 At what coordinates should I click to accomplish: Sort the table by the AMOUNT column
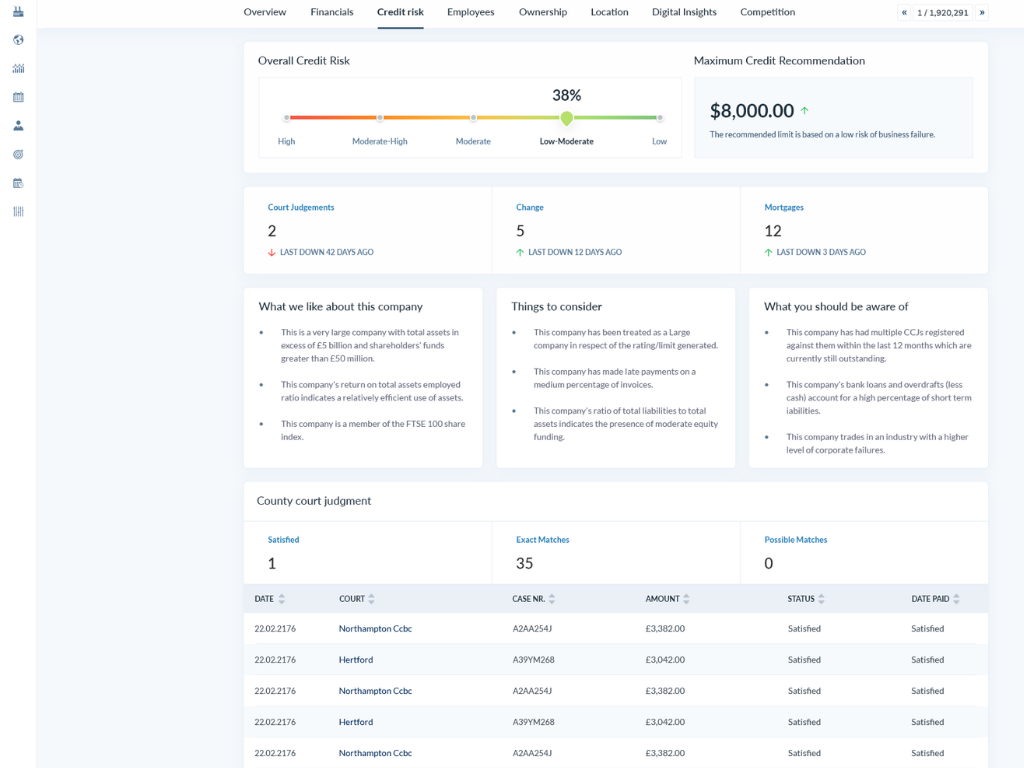[686, 599]
